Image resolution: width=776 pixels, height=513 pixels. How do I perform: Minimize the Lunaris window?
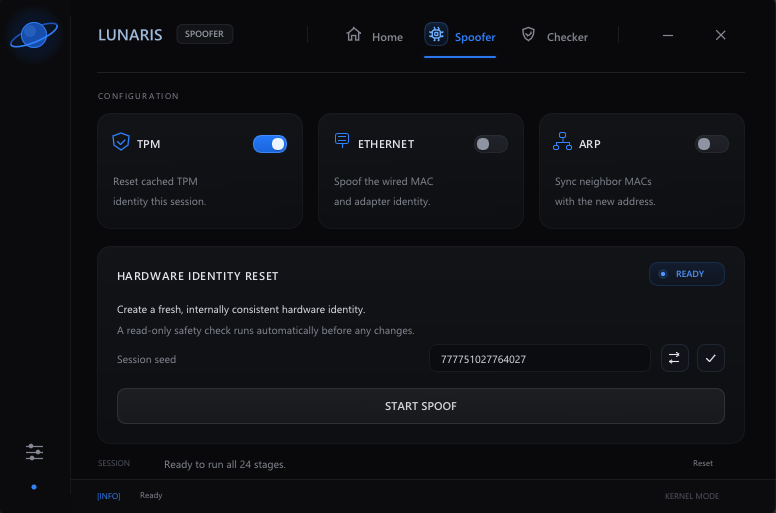coord(668,36)
